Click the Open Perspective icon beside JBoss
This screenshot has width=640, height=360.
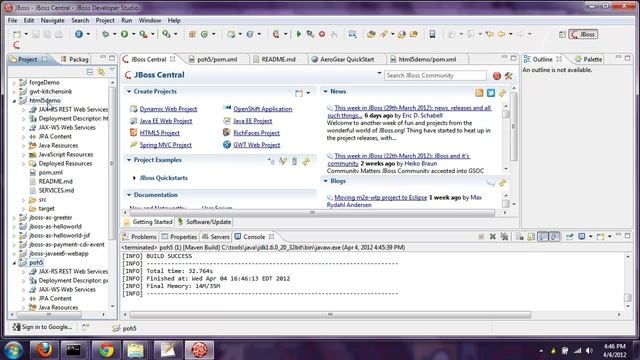[562, 35]
